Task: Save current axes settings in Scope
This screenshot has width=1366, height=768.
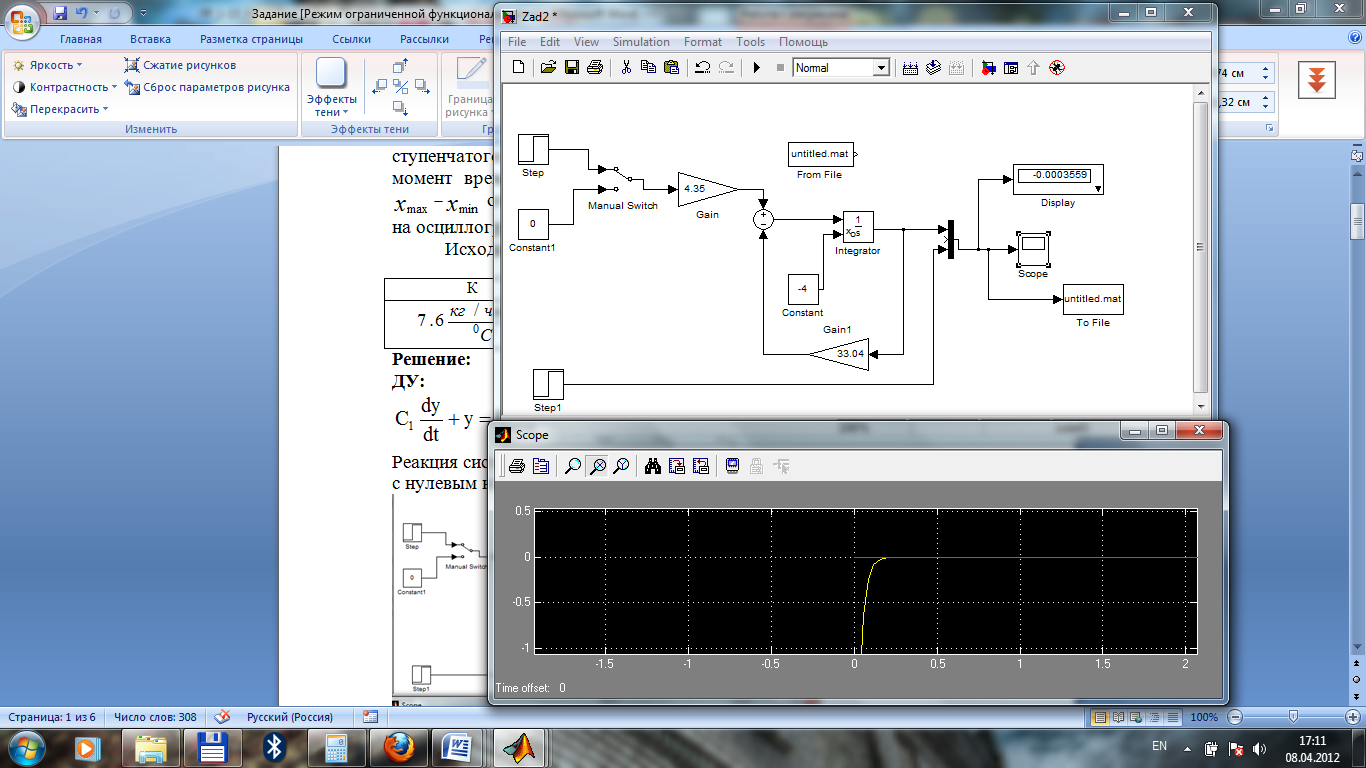Action: tap(676, 465)
